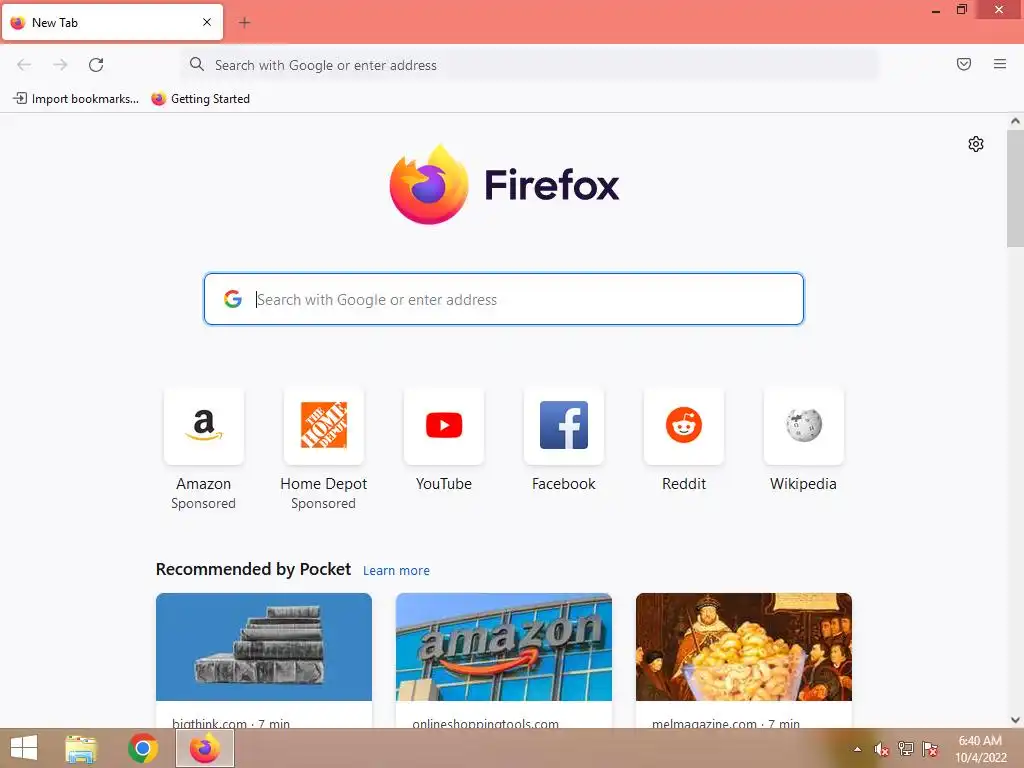Open the YouTube shortcut tile
Viewport: 1024px width, 768px height.
443,425
